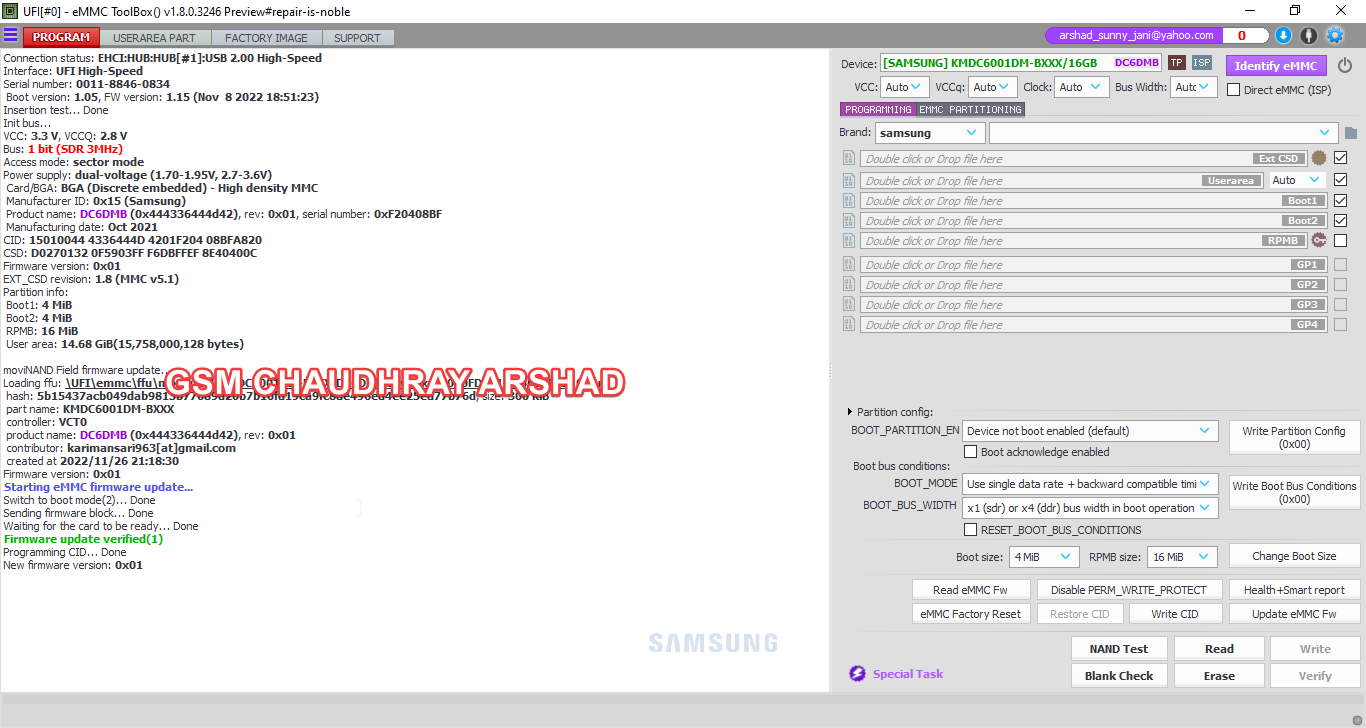Check RESET_BOOT_BUS_CONDITIONS option
The height and width of the screenshot is (728, 1366).
970,530
